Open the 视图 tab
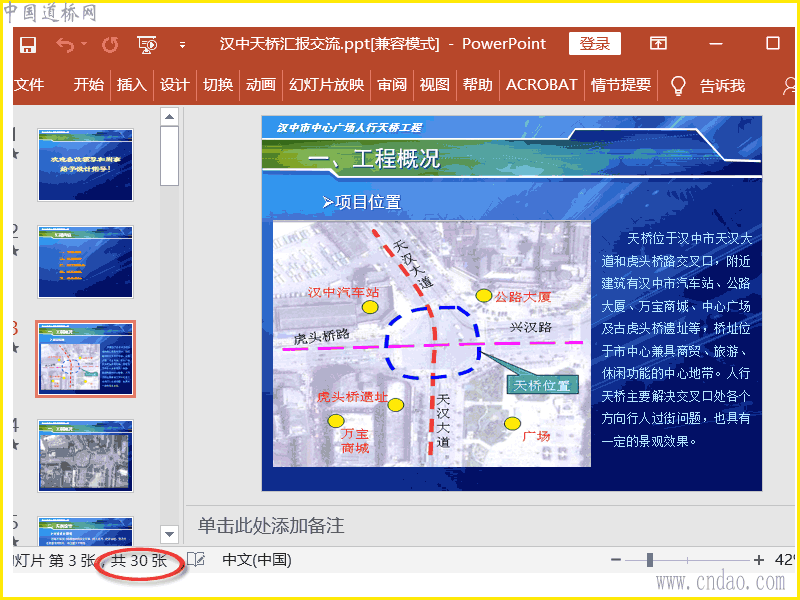 click(435, 85)
